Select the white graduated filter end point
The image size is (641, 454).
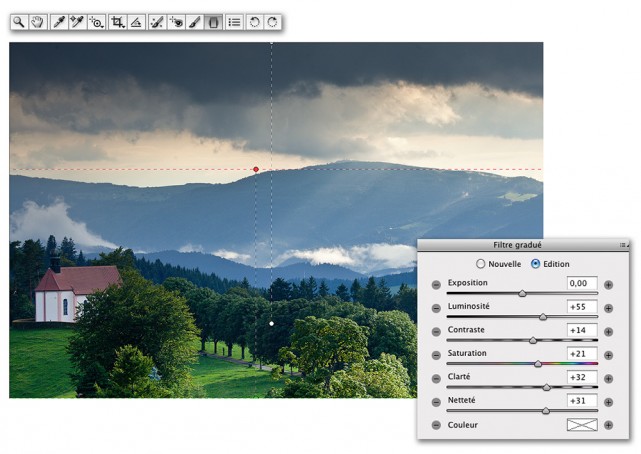272,324
